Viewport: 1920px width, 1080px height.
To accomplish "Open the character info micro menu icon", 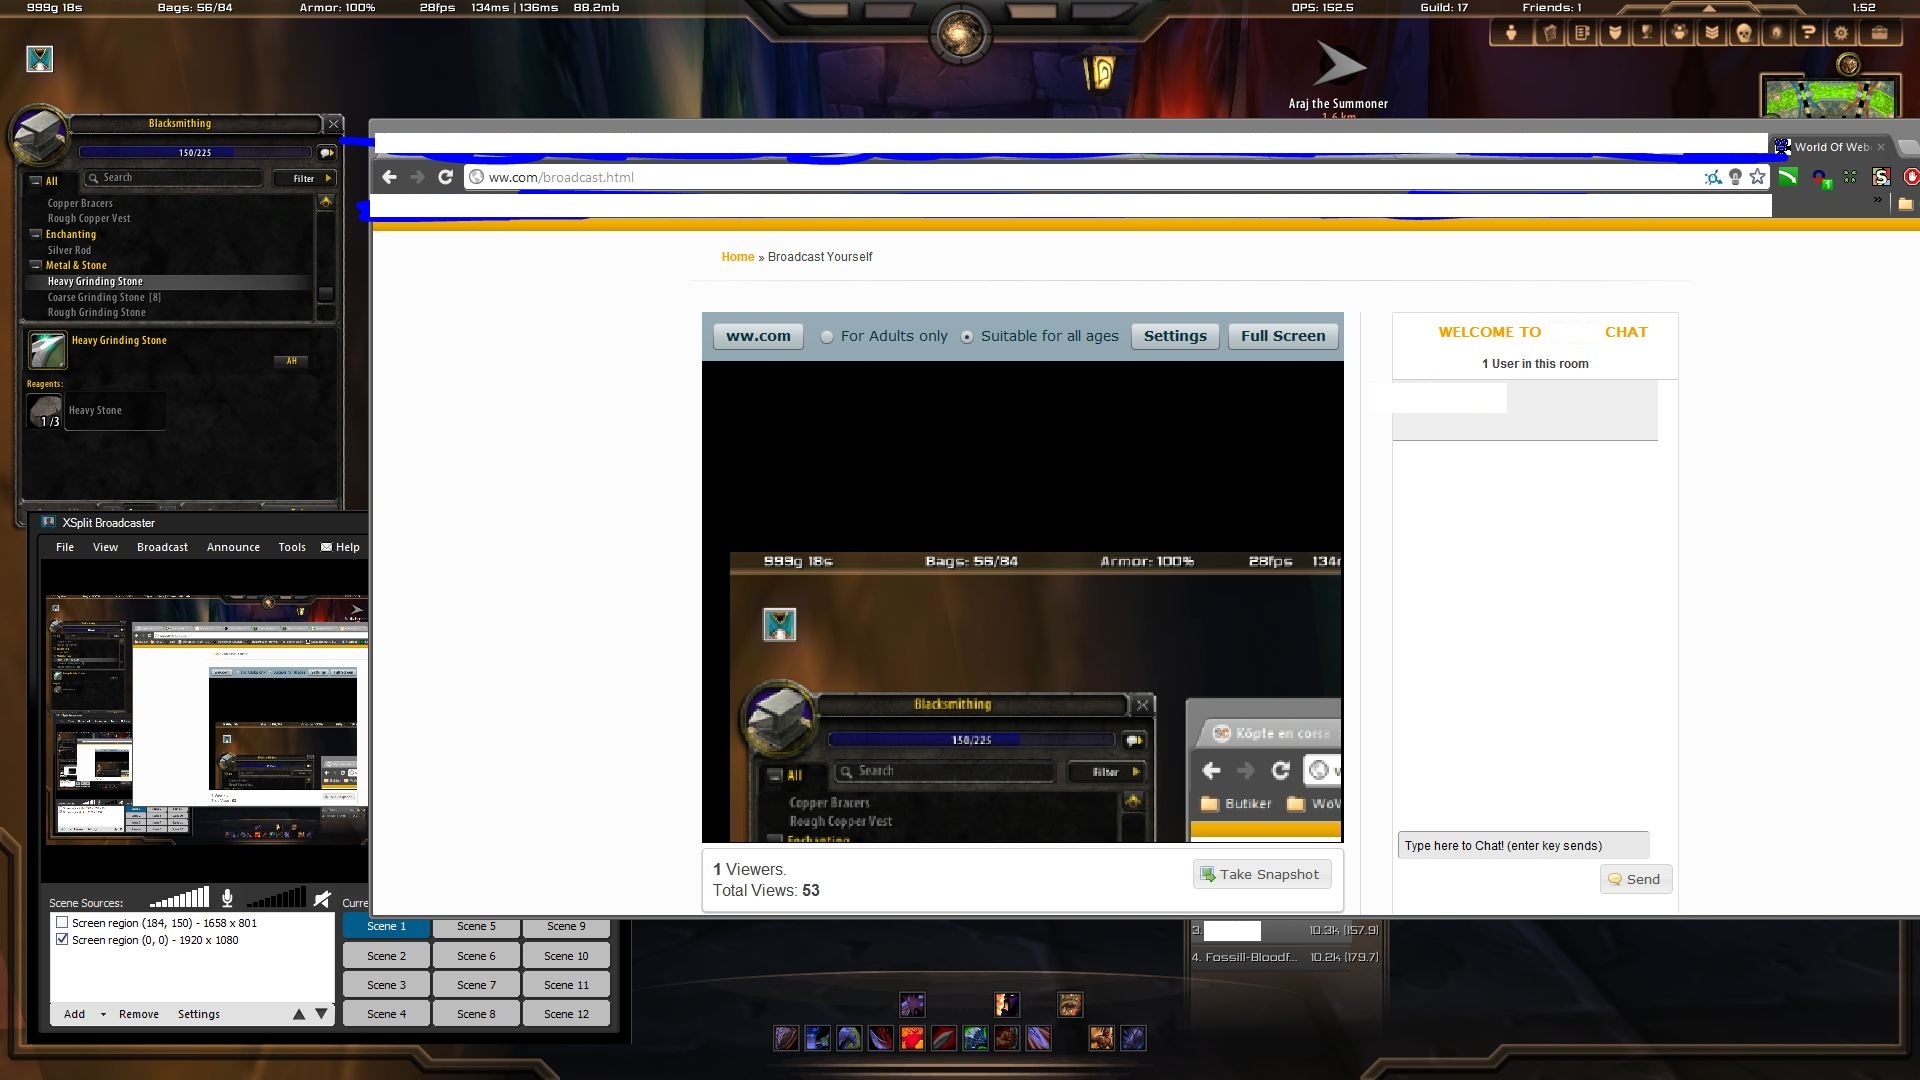I will 1511,33.
